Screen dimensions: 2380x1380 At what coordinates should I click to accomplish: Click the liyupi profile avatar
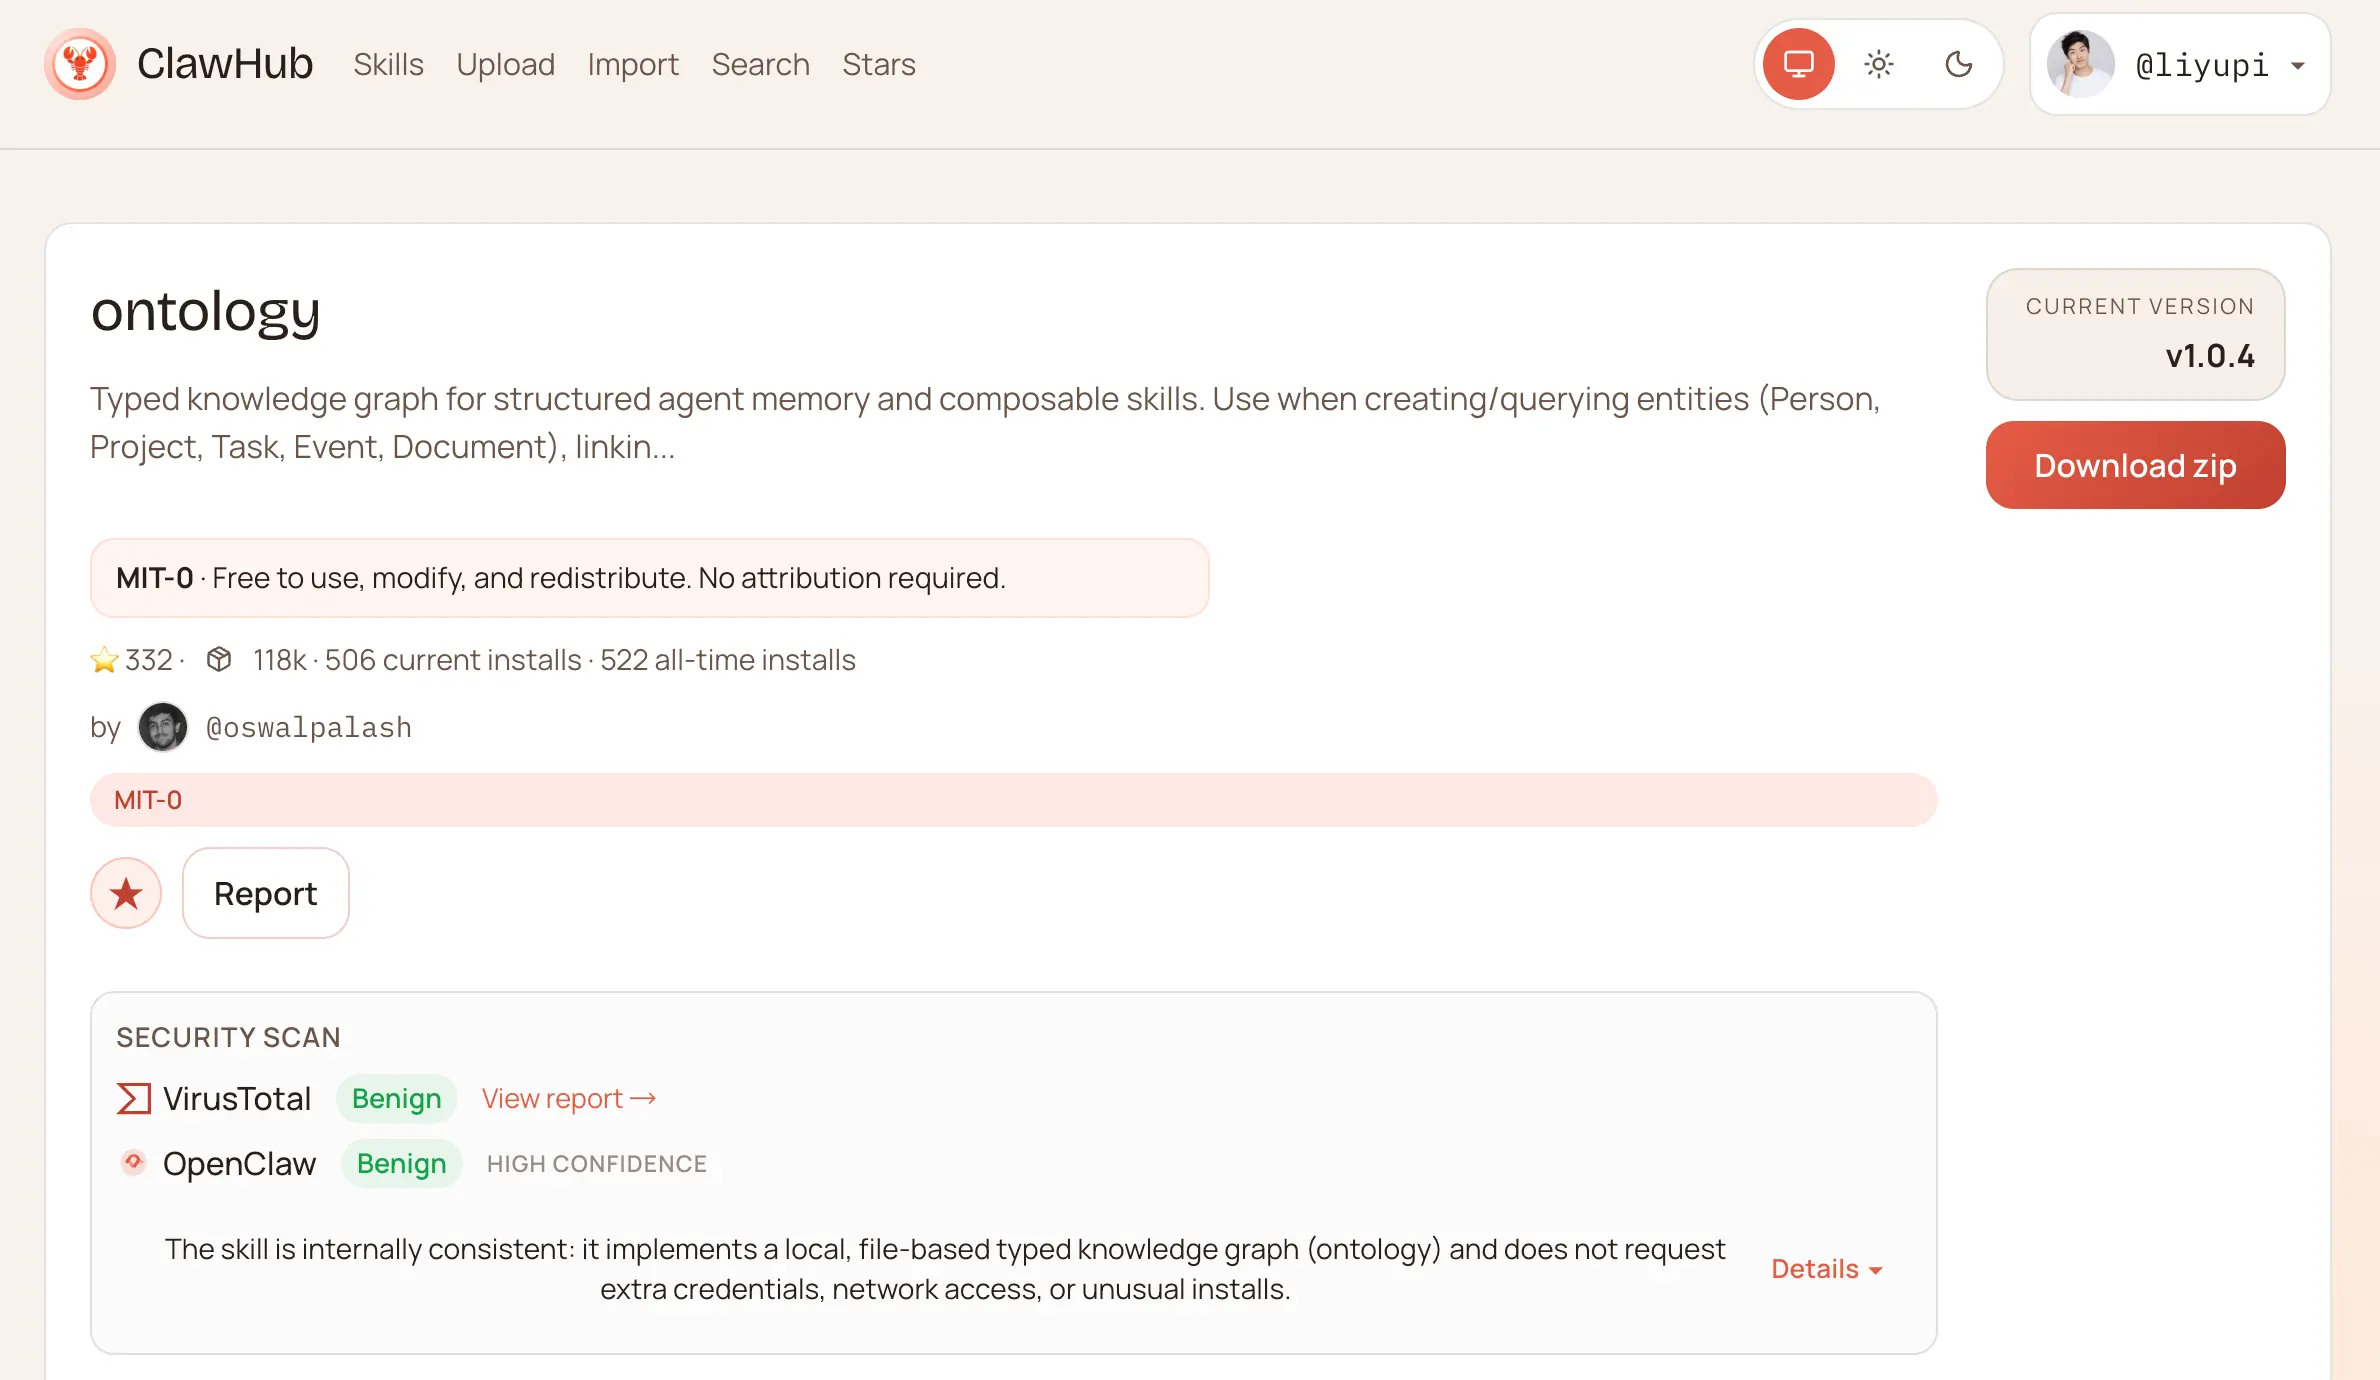pos(2080,64)
